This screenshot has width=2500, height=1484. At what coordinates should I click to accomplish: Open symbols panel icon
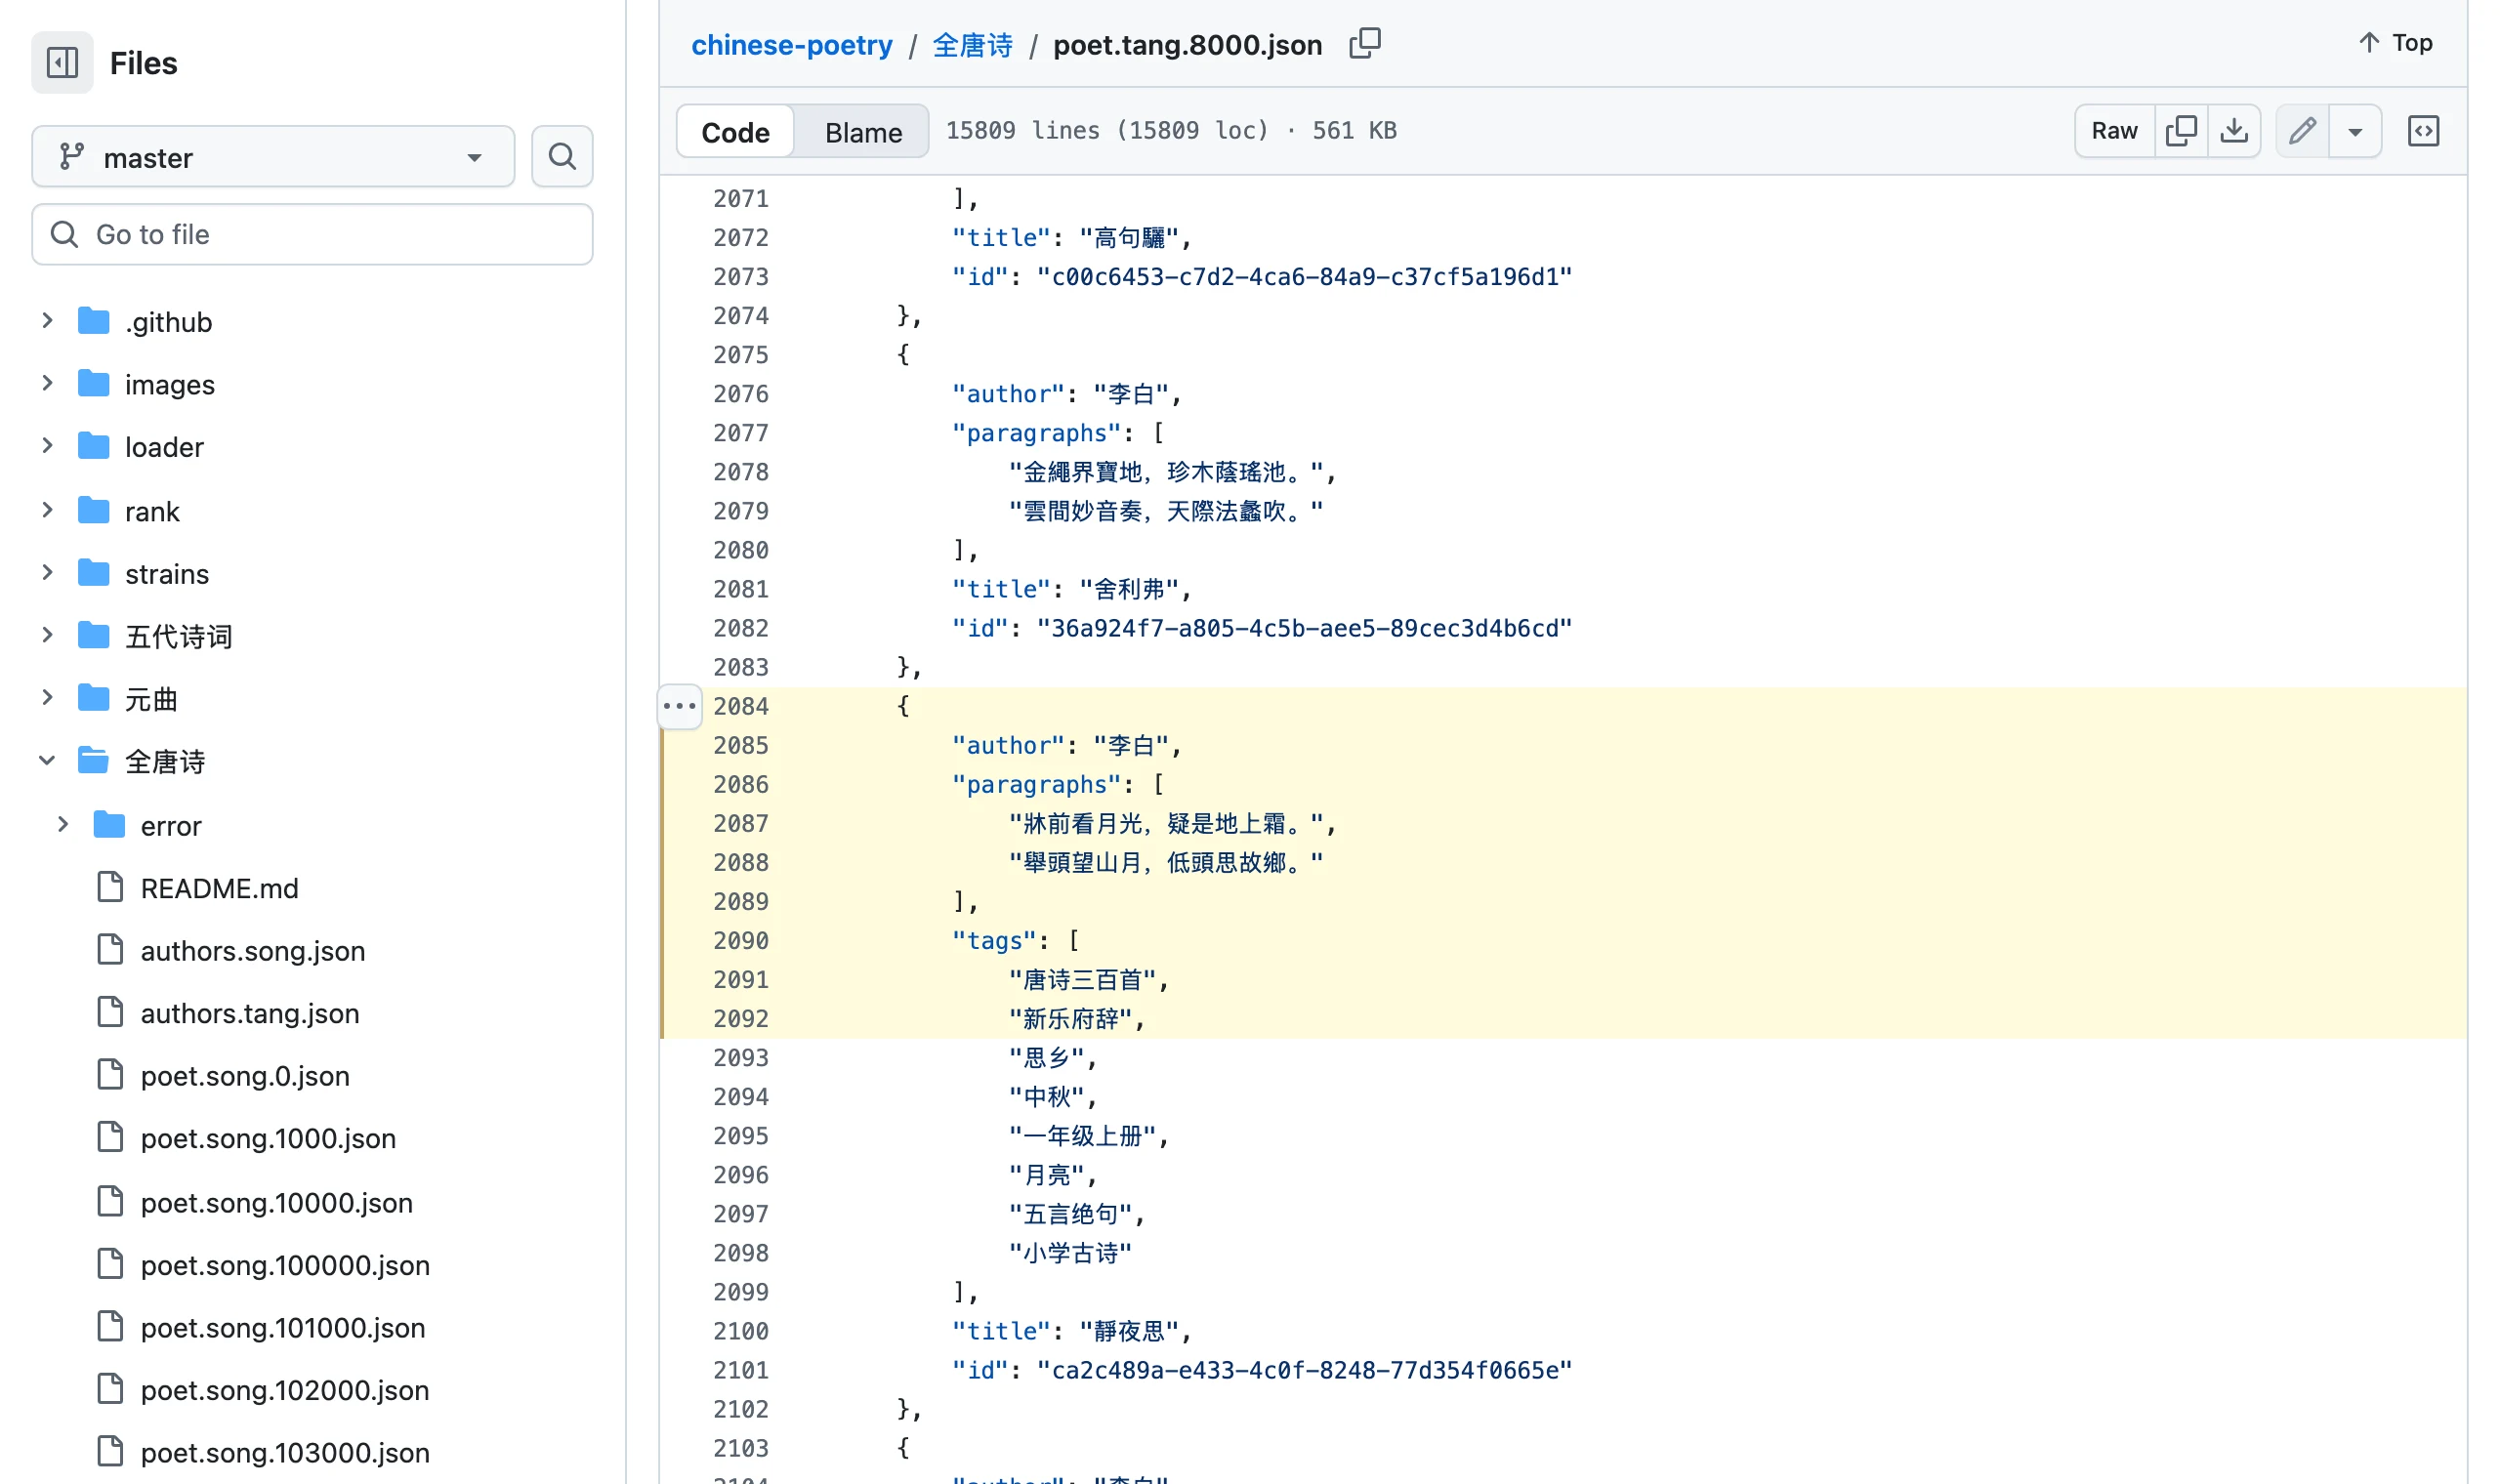[2423, 131]
